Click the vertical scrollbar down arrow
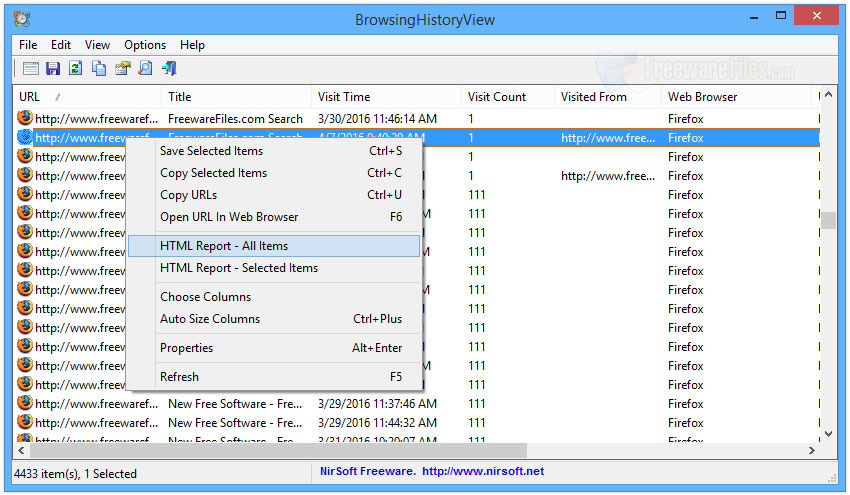The height and width of the screenshot is (495, 850). click(x=828, y=434)
